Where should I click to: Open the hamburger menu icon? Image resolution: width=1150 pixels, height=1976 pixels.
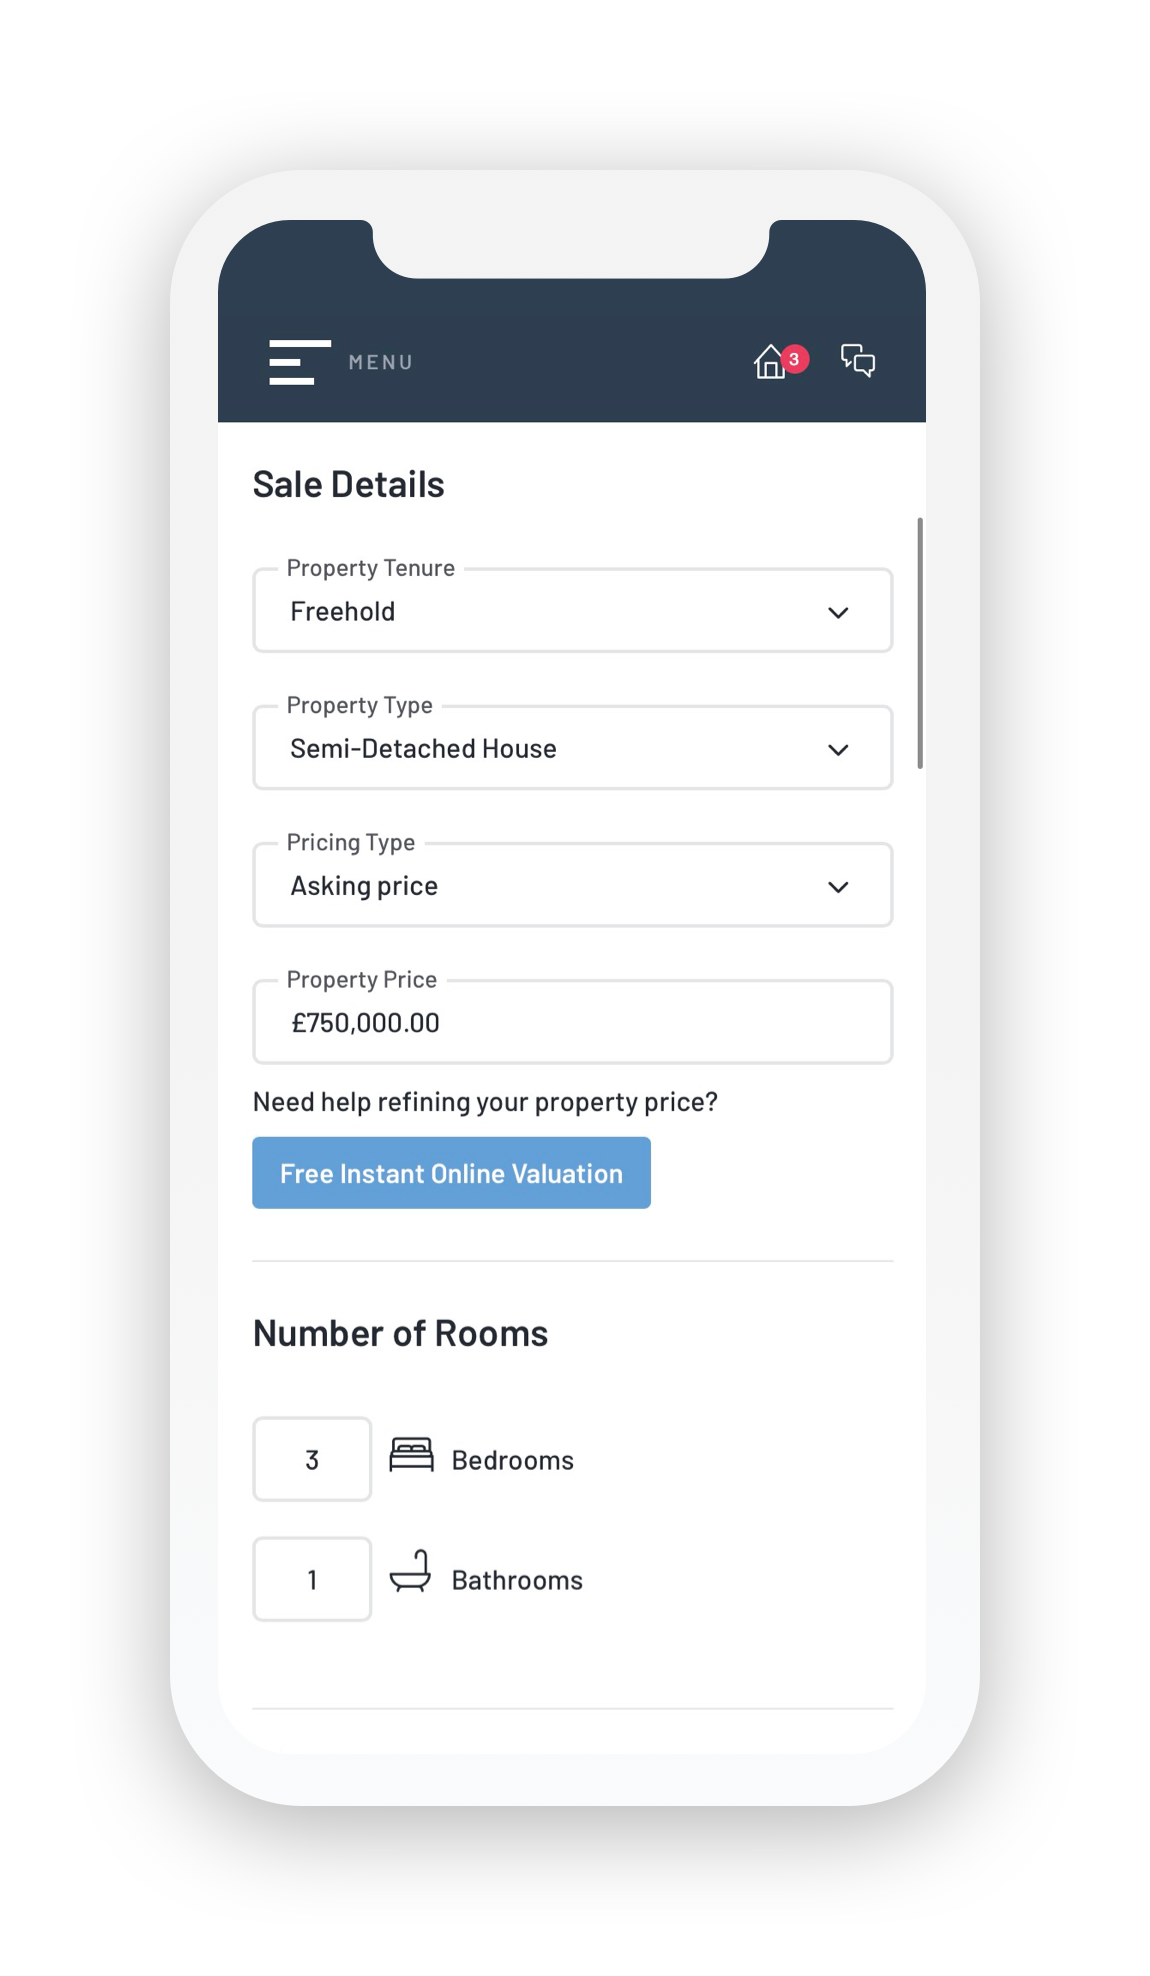coord(299,362)
